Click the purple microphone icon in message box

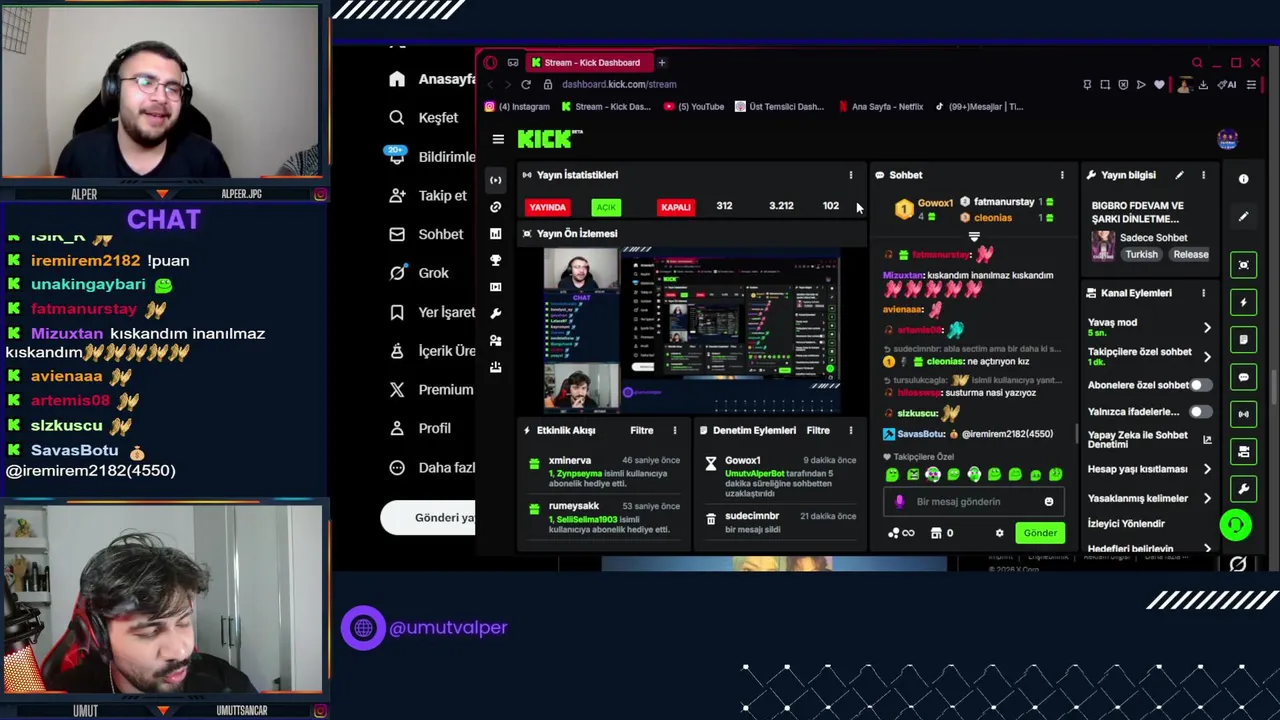[899, 502]
